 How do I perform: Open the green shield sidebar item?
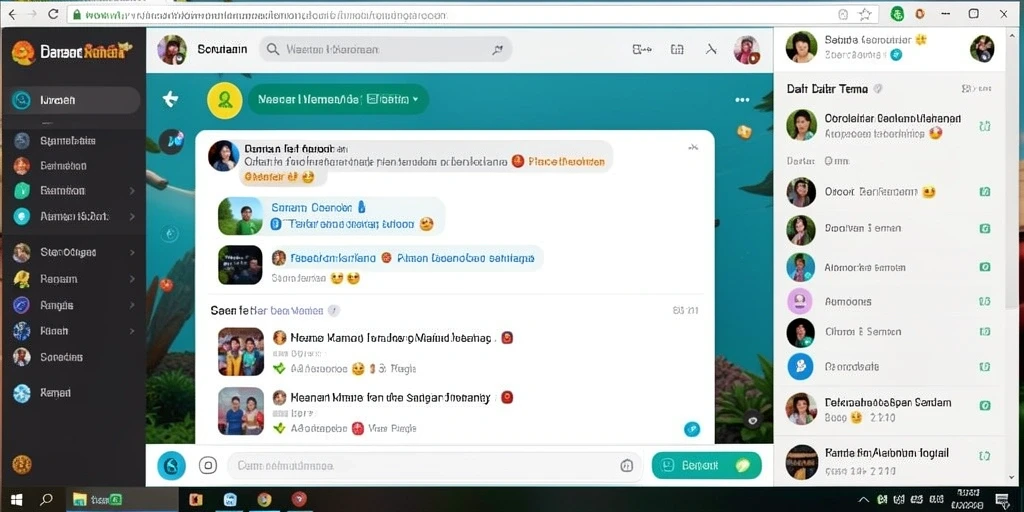pos(73,191)
